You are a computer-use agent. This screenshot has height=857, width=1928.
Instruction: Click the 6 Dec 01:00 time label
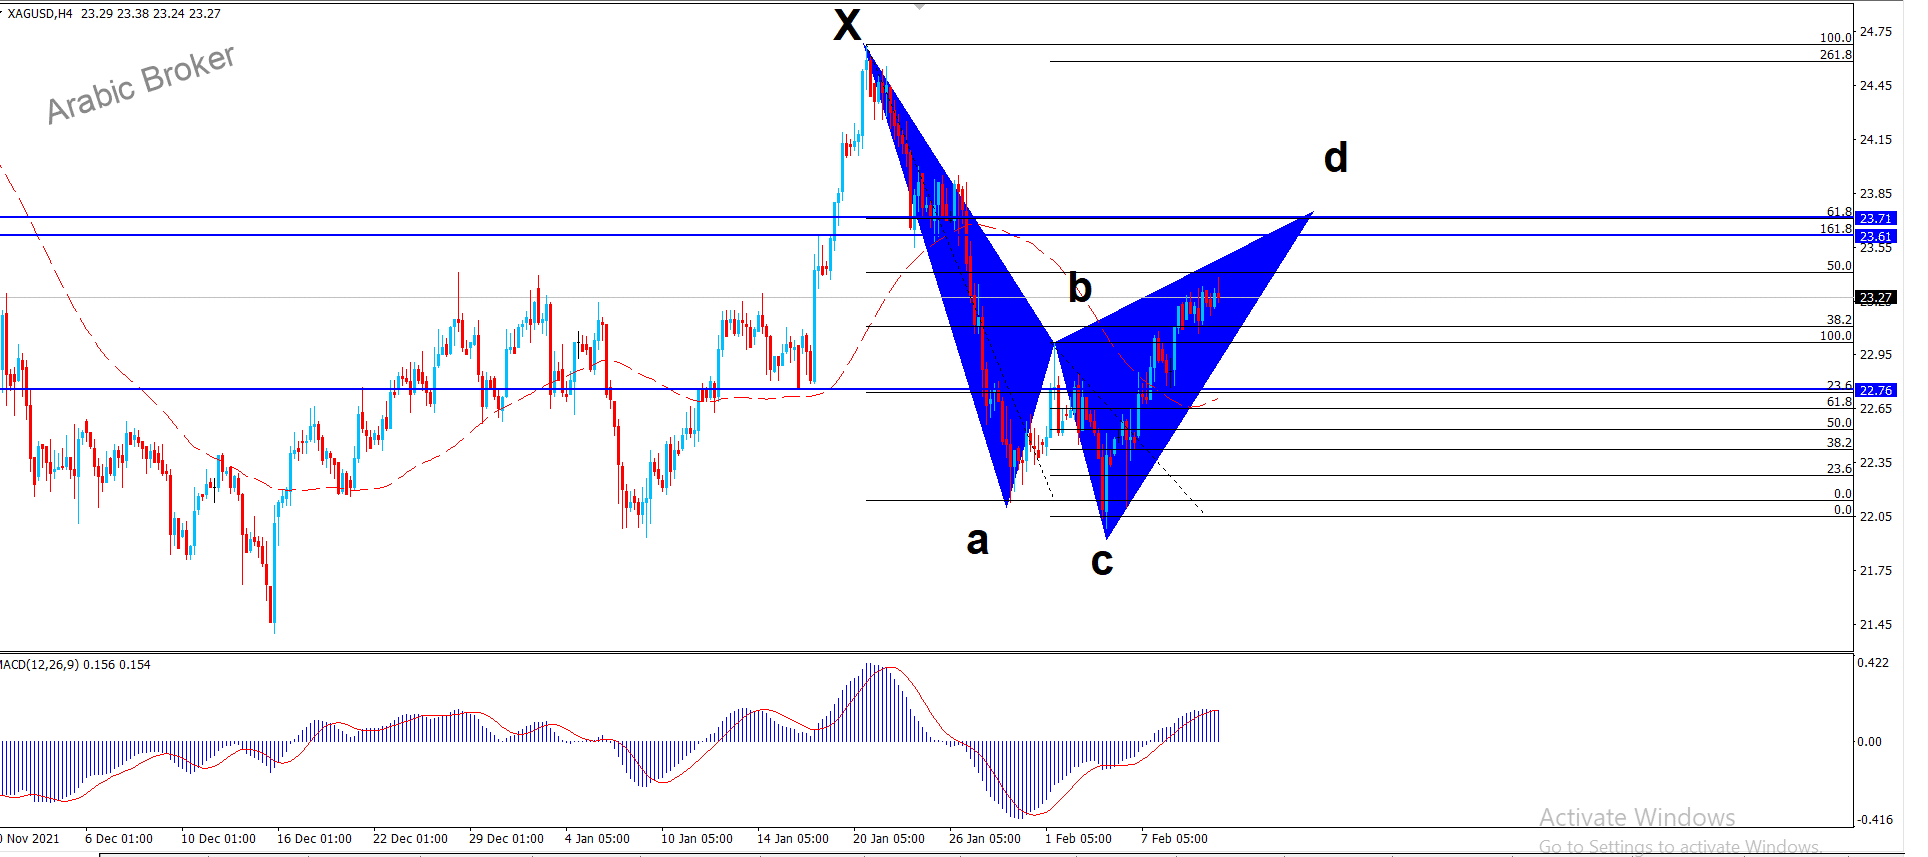(119, 839)
